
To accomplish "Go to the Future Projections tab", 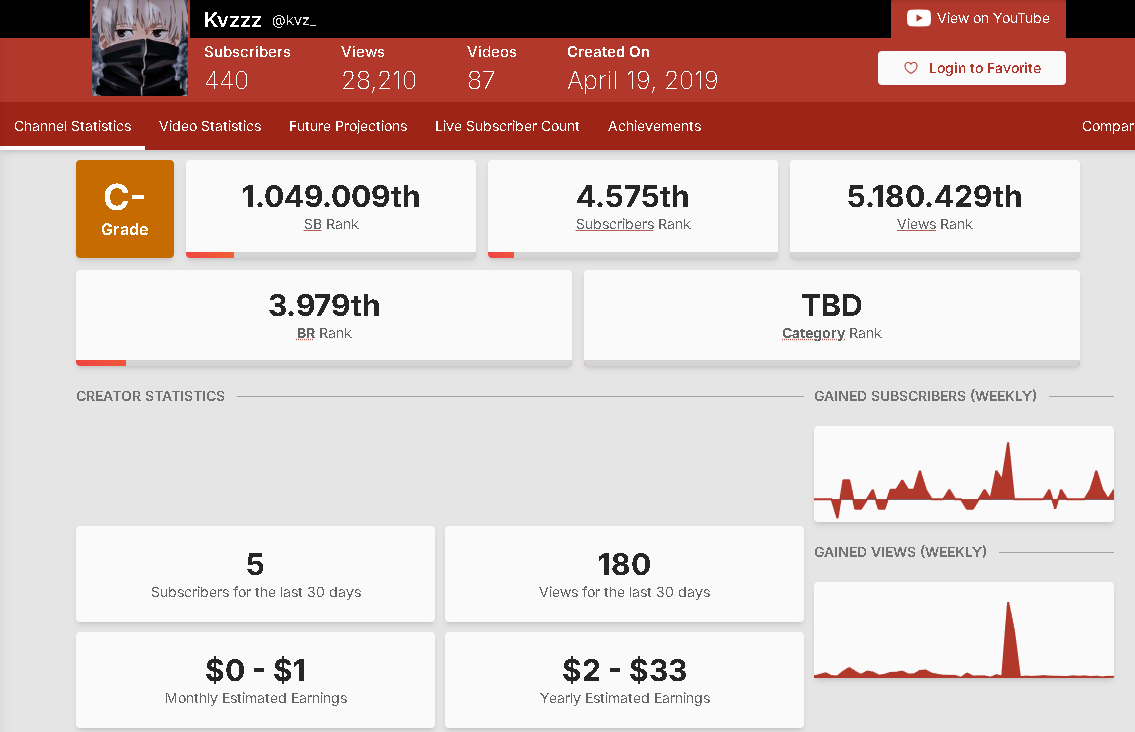I will tap(348, 126).
